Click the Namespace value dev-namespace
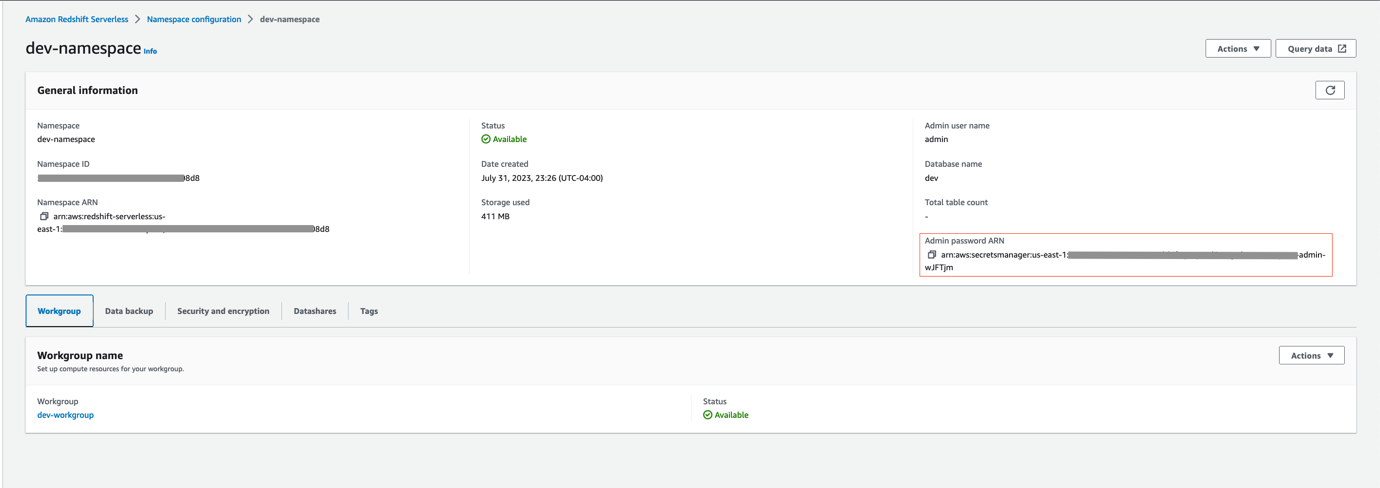This screenshot has width=1380, height=488. 66,139
